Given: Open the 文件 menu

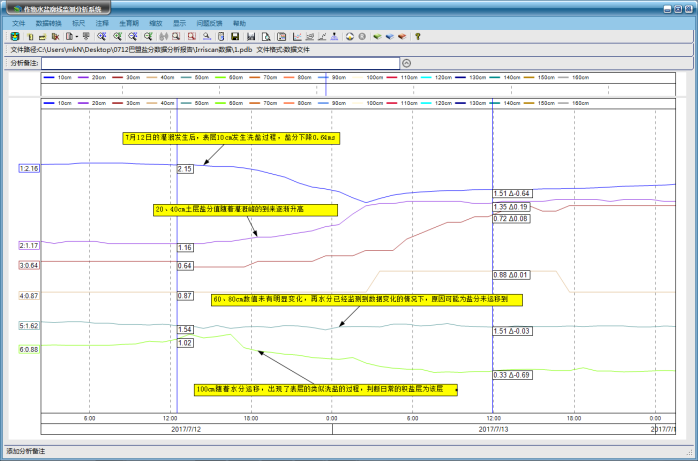Looking at the screenshot, I should [19, 23].
